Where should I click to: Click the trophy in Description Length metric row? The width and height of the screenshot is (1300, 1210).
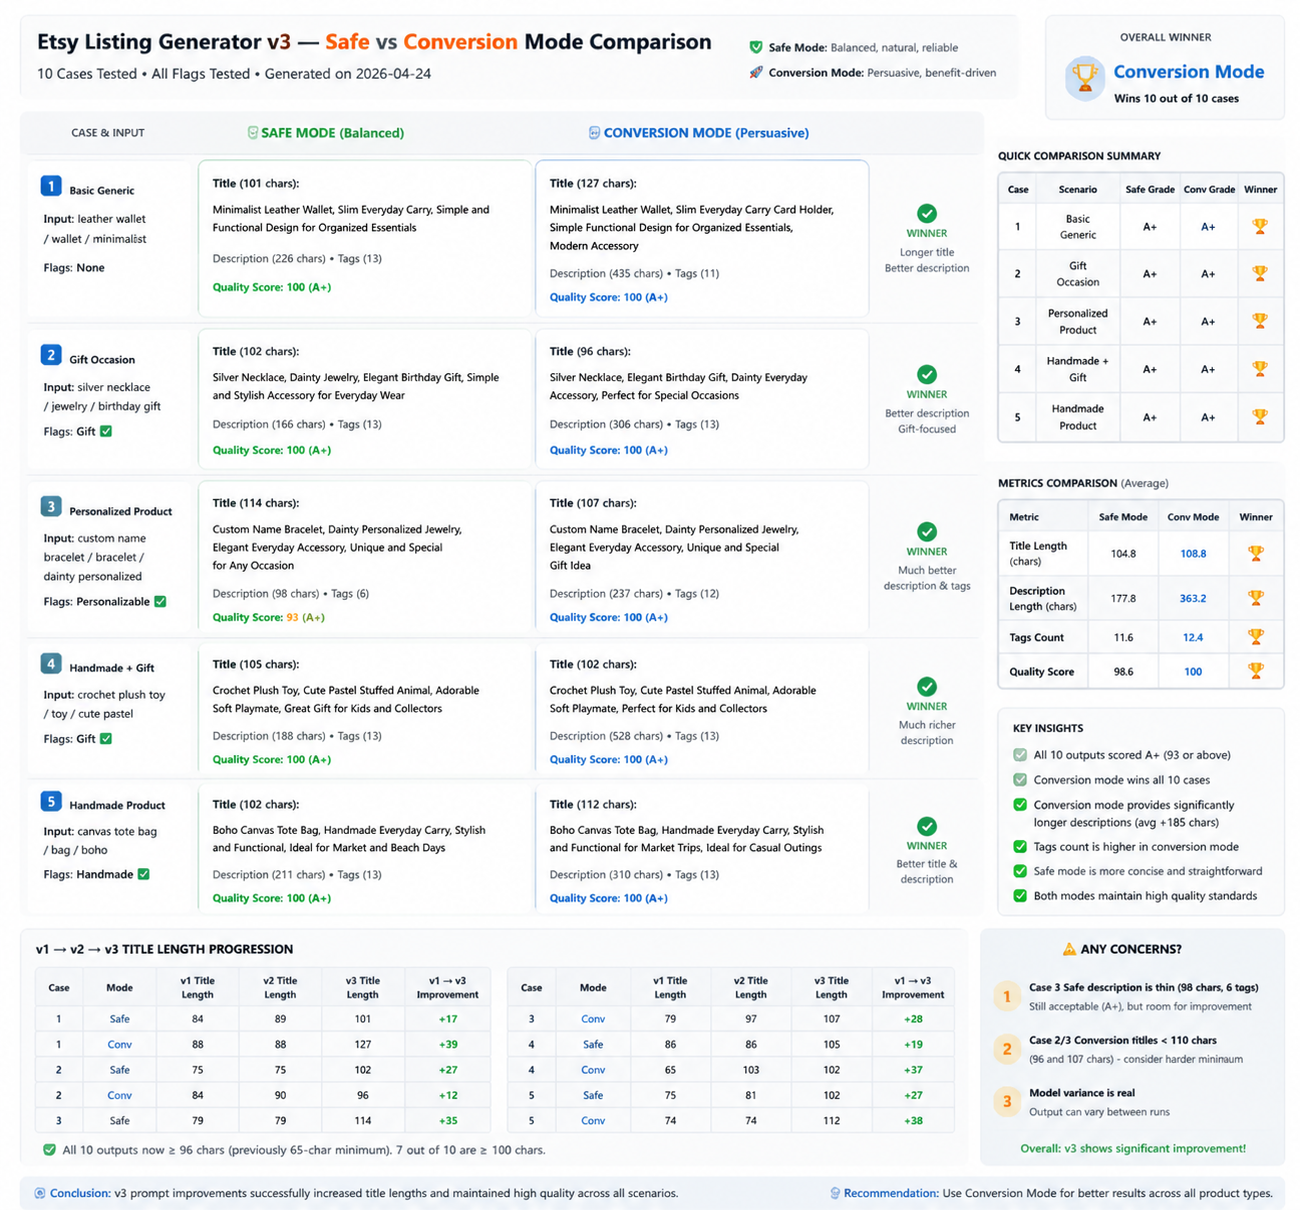click(x=1256, y=598)
